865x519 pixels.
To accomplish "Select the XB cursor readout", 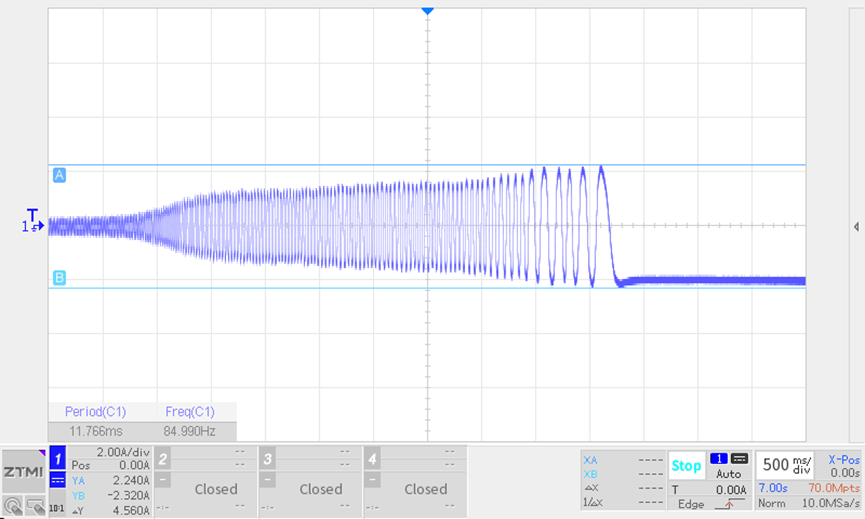I will coord(623,474).
